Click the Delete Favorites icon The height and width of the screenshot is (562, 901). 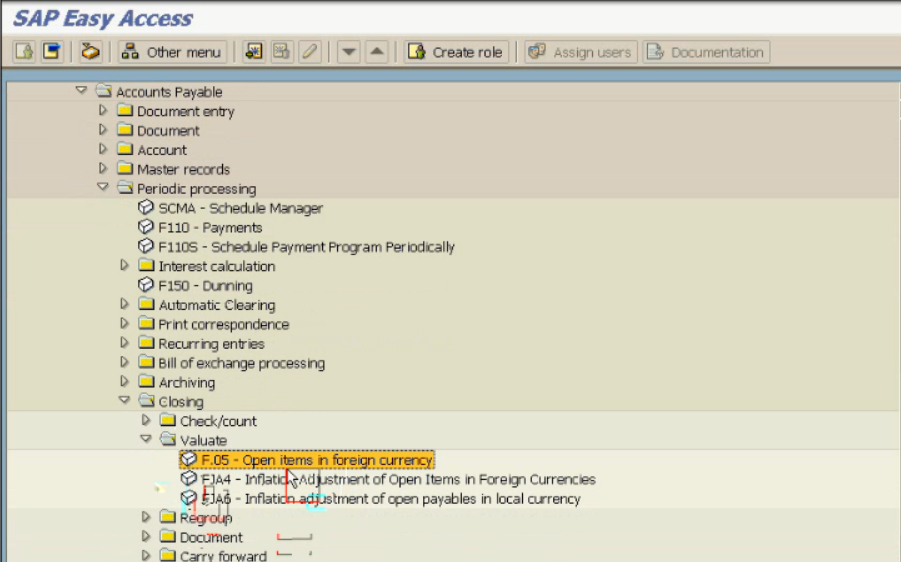[x=282, y=52]
